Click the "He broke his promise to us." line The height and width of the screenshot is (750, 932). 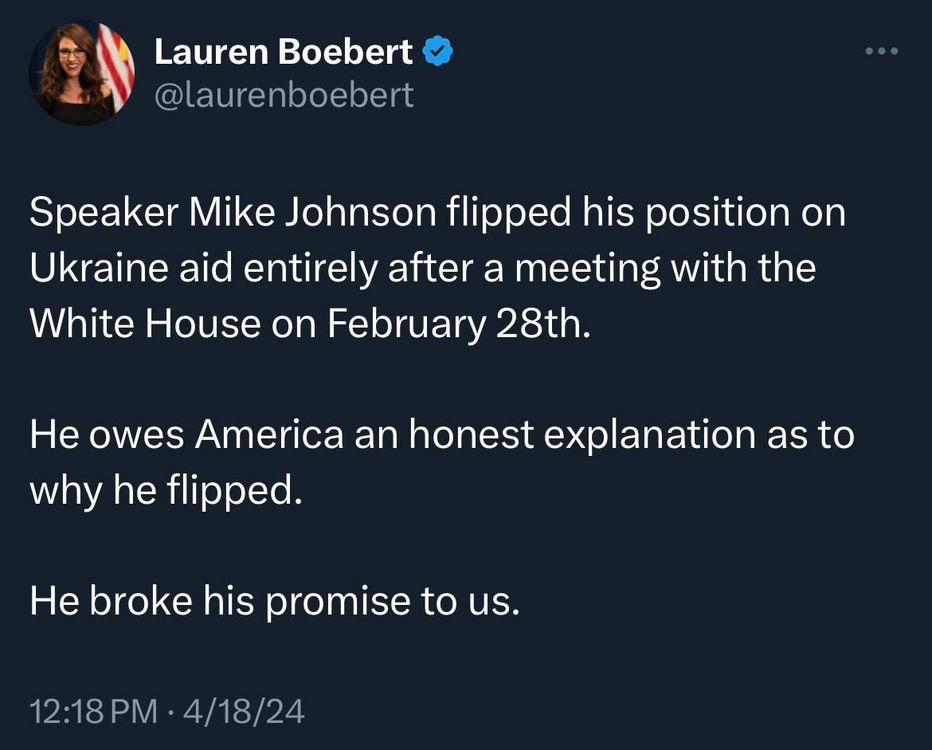(x=275, y=600)
